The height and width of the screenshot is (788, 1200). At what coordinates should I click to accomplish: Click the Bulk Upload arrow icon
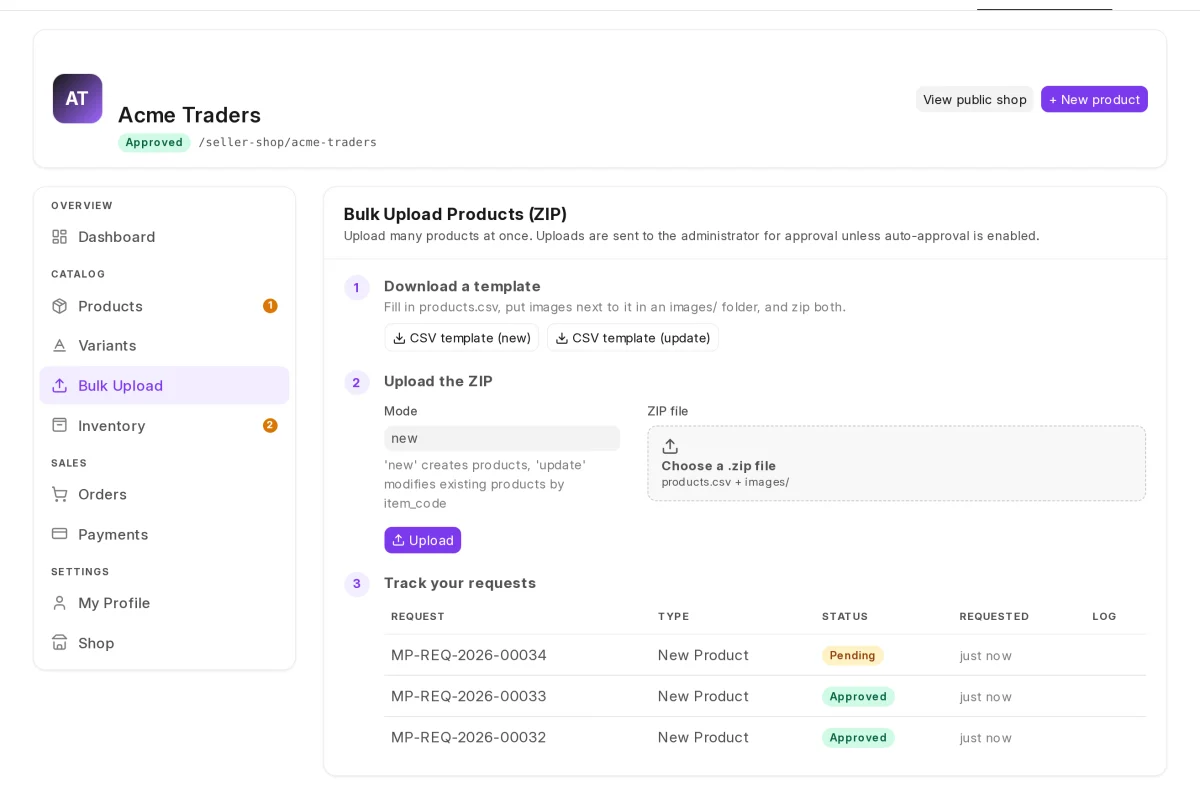[x=60, y=385]
